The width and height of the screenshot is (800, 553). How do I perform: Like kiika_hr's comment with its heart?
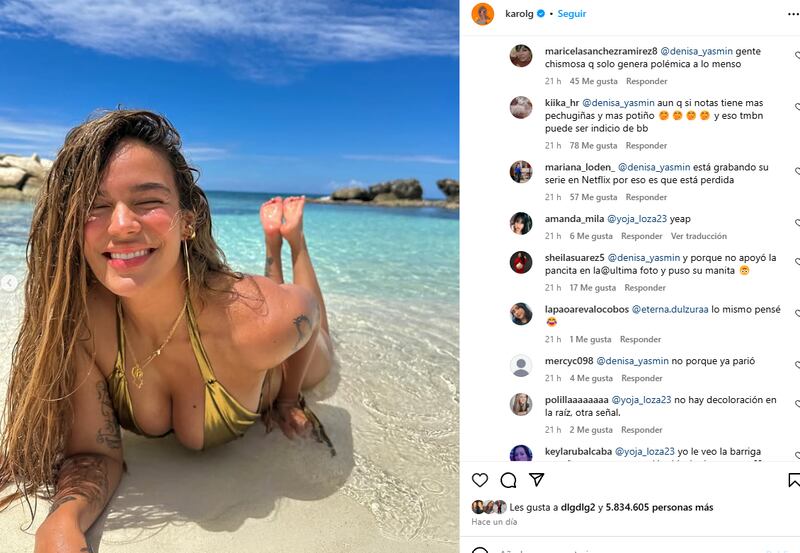pos(797,108)
